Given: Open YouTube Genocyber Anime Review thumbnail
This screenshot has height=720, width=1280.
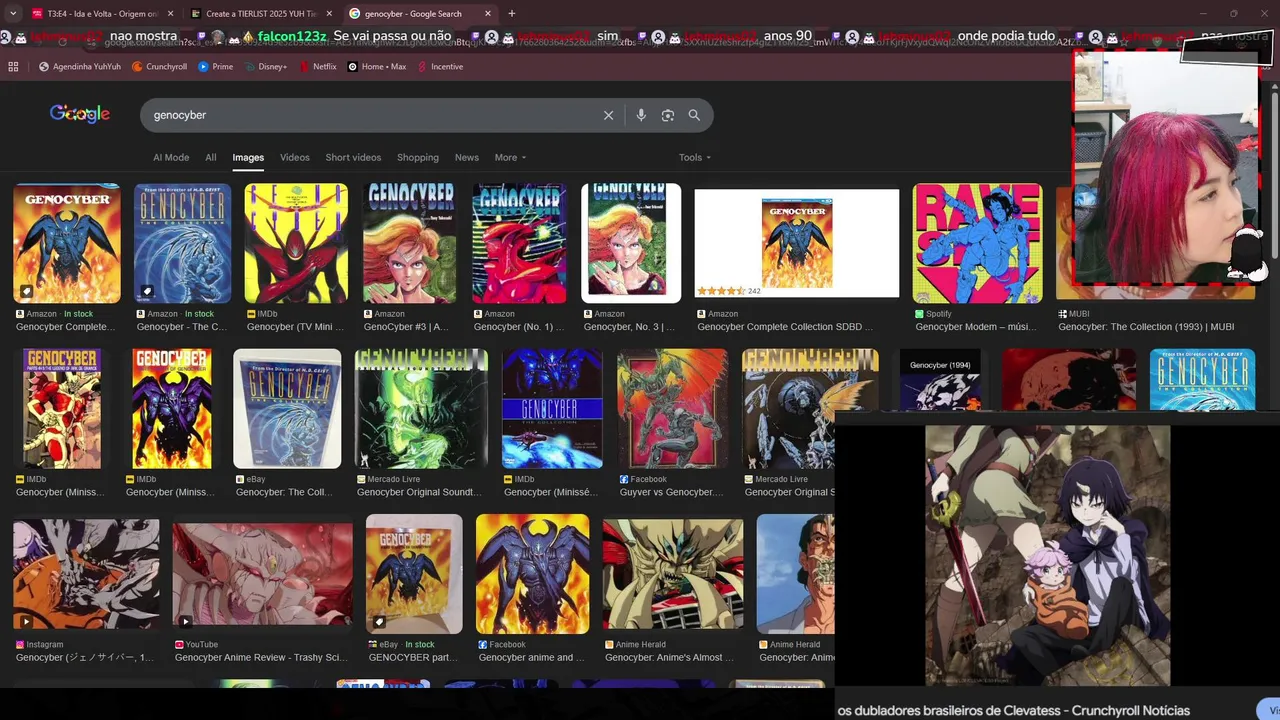Looking at the screenshot, I should click(x=262, y=574).
